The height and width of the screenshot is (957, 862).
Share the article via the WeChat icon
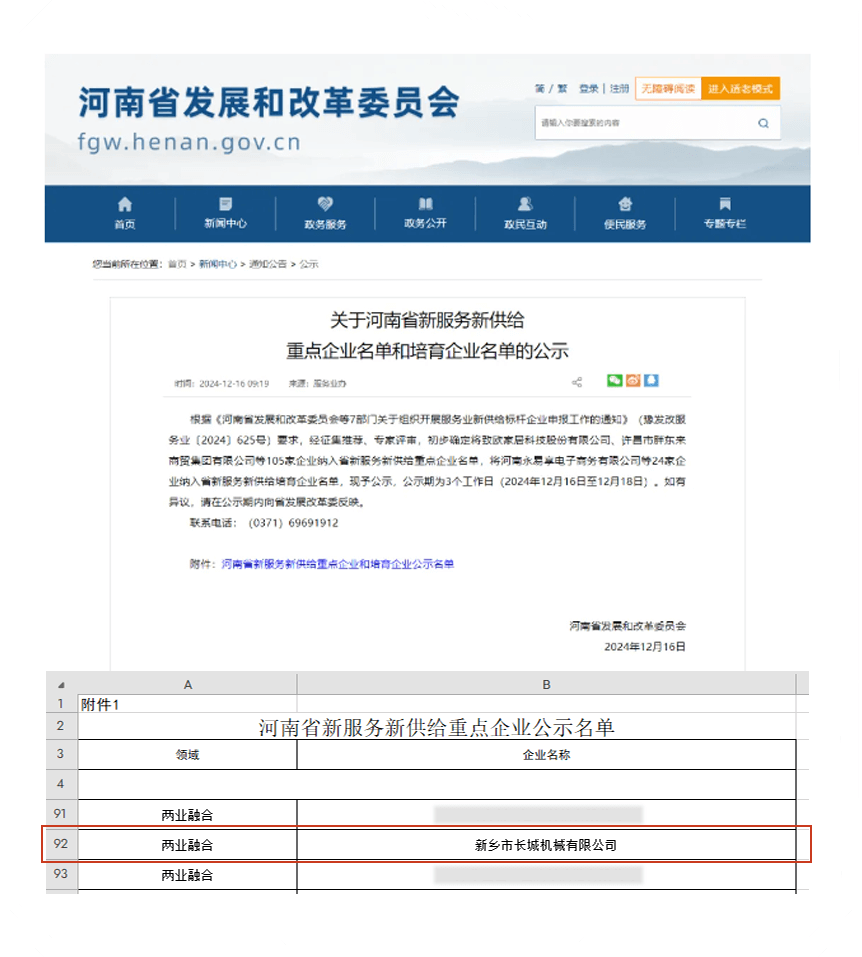tap(614, 381)
